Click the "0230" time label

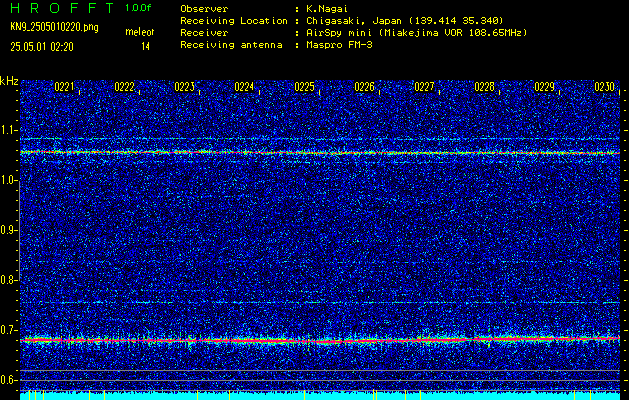(x=605, y=87)
